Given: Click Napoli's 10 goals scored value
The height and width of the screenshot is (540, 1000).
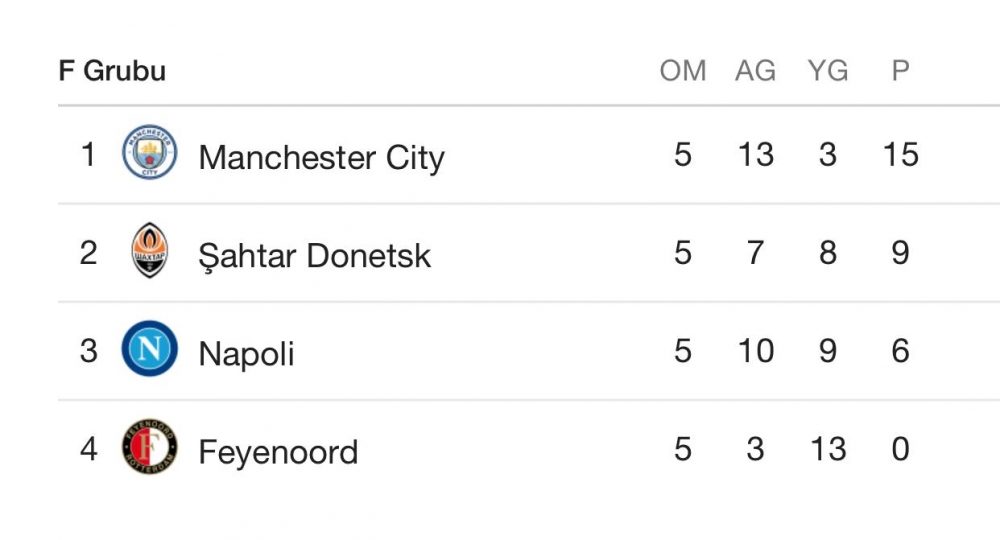Looking at the screenshot, I should tap(755, 351).
